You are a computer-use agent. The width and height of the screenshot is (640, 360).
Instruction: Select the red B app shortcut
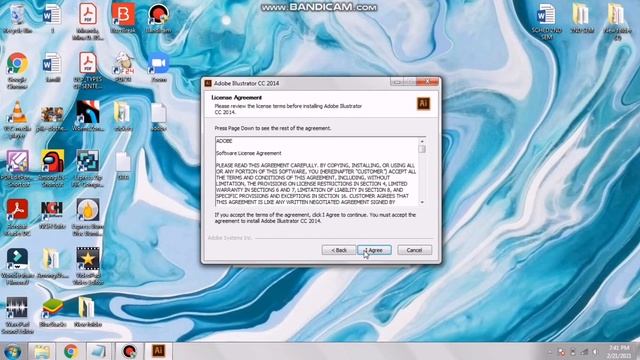click(x=123, y=18)
